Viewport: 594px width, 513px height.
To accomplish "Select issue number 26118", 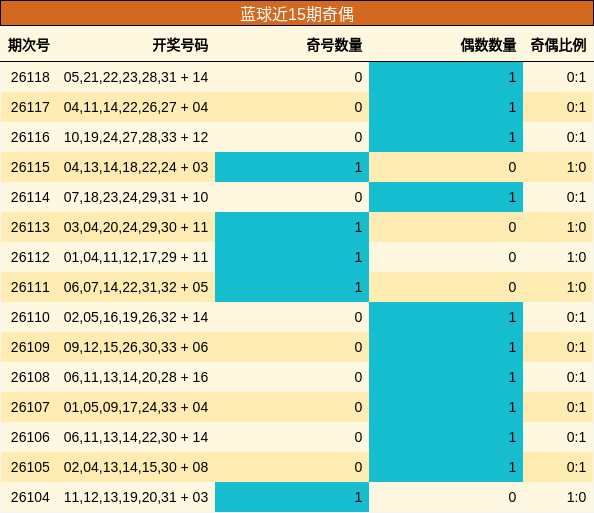I will [x=30, y=77].
